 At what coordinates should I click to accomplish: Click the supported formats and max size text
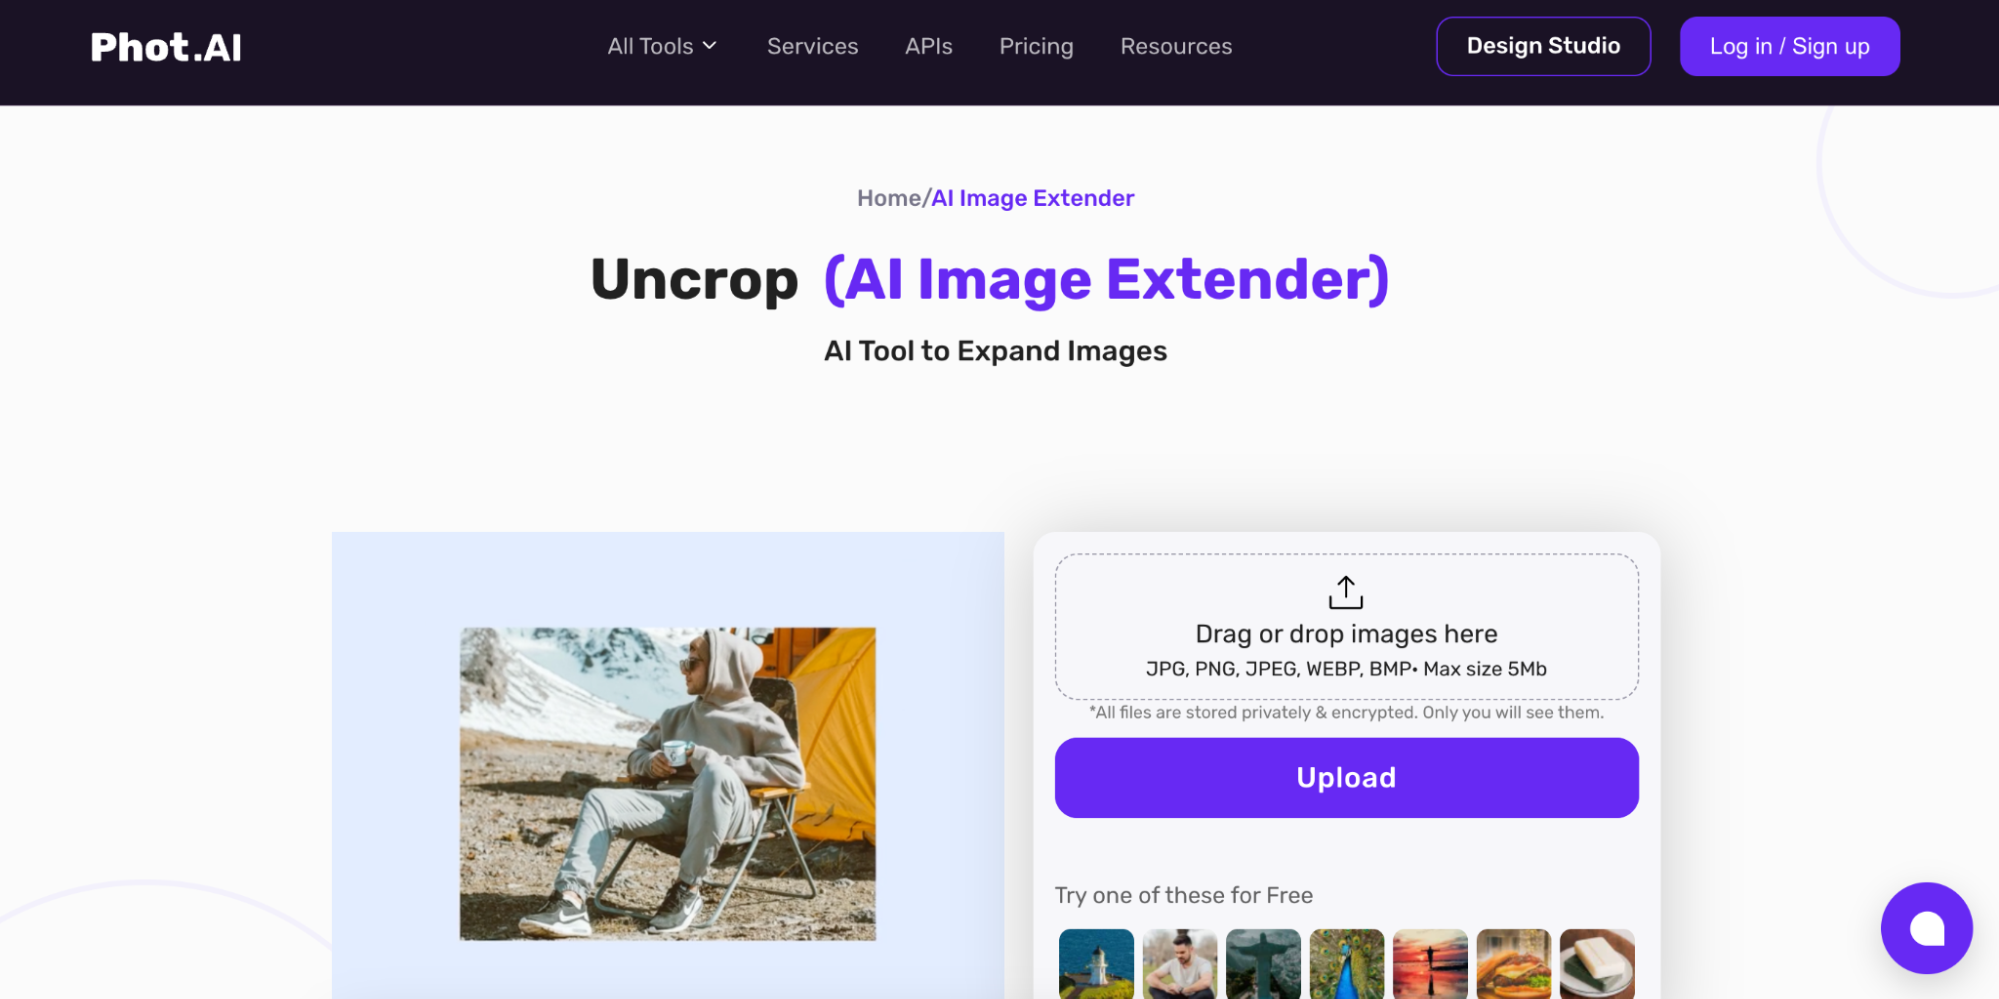coord(1346,669)
